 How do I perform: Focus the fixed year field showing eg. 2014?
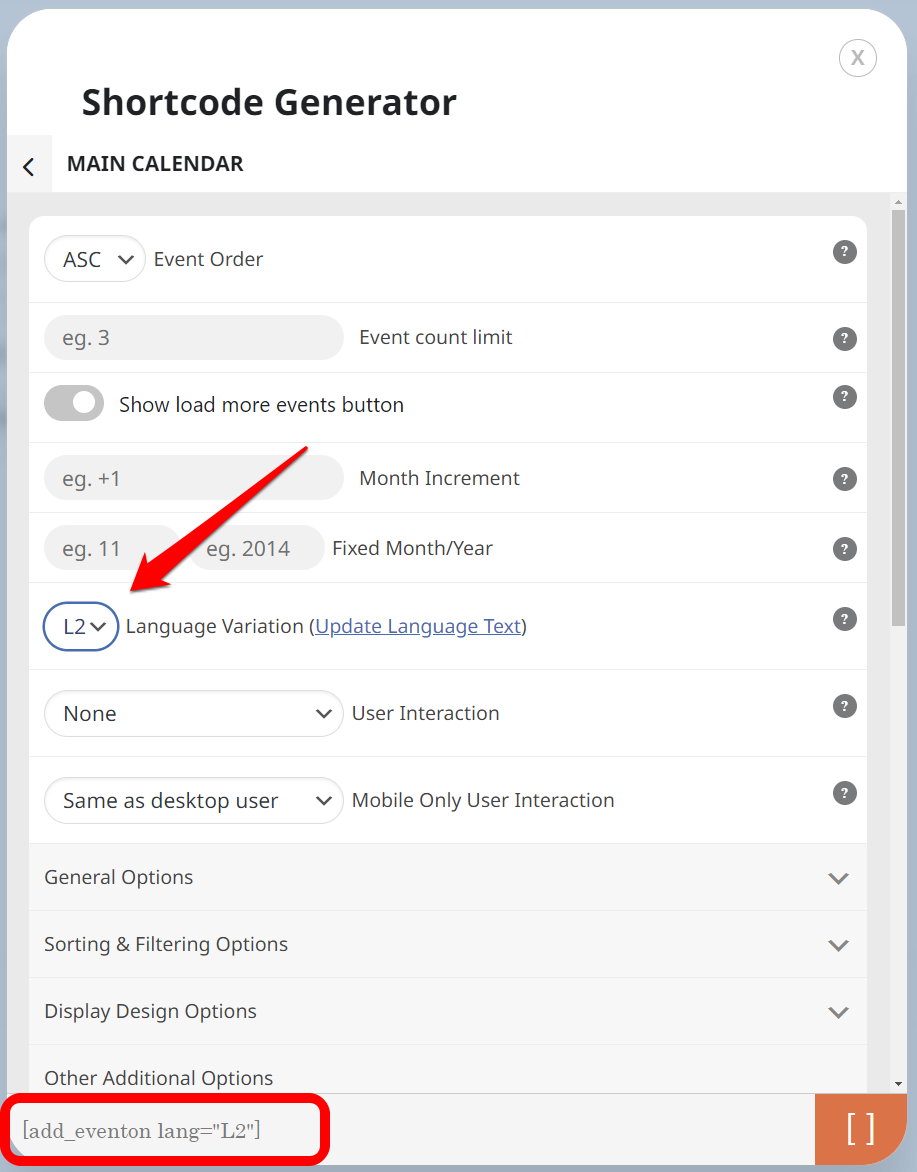pyautogui.click(x=256, y=548)
